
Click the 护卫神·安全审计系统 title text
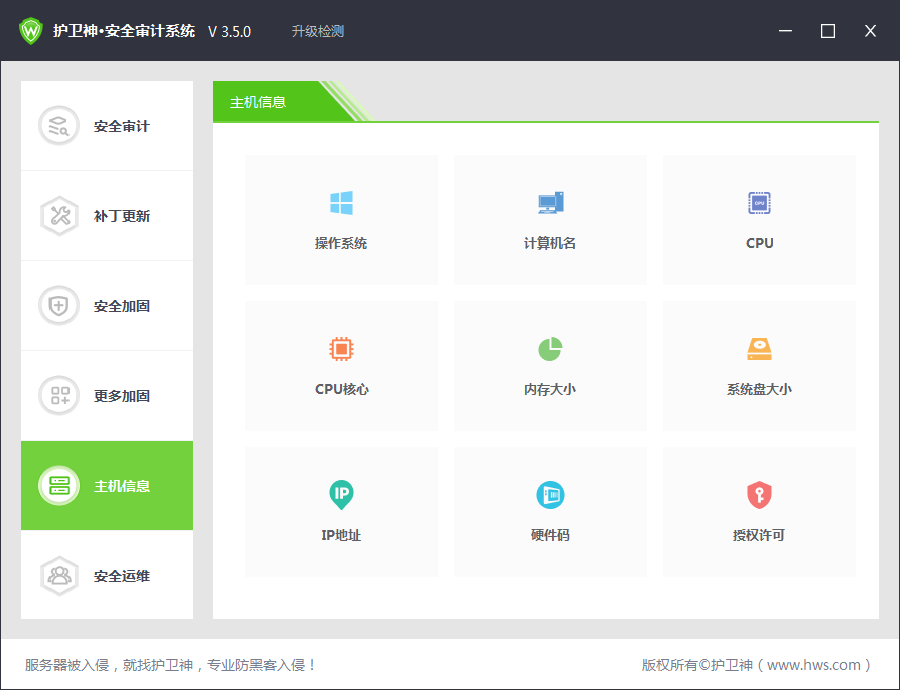point(124,31)
